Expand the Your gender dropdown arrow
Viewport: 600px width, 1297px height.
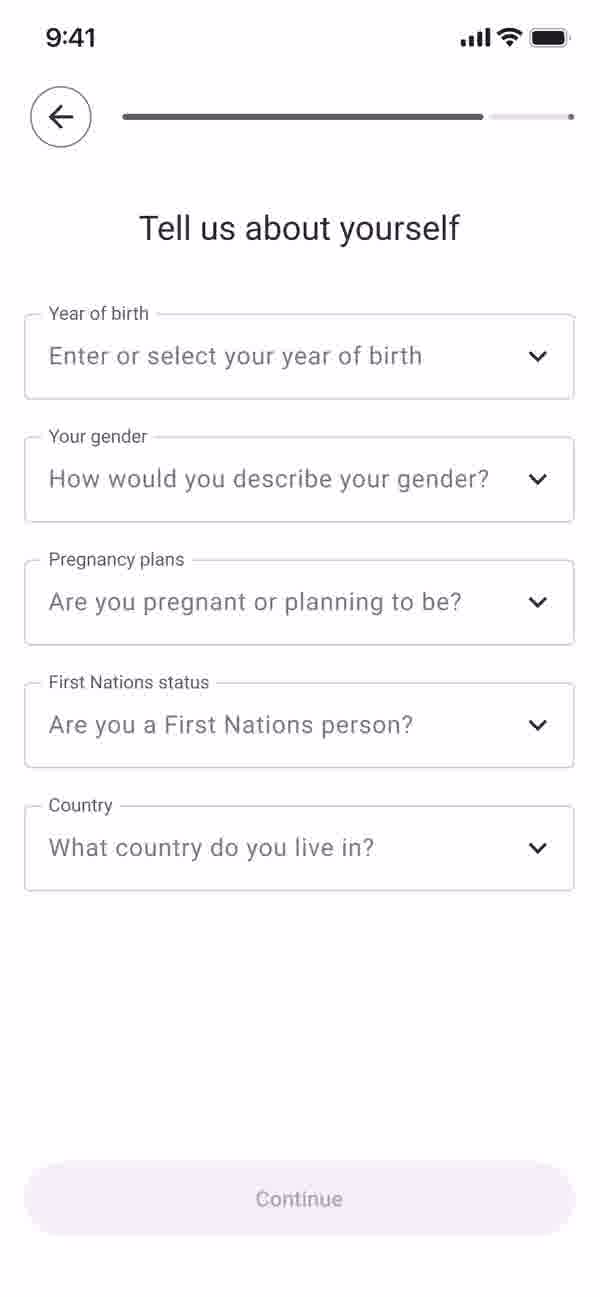point(538,479)
